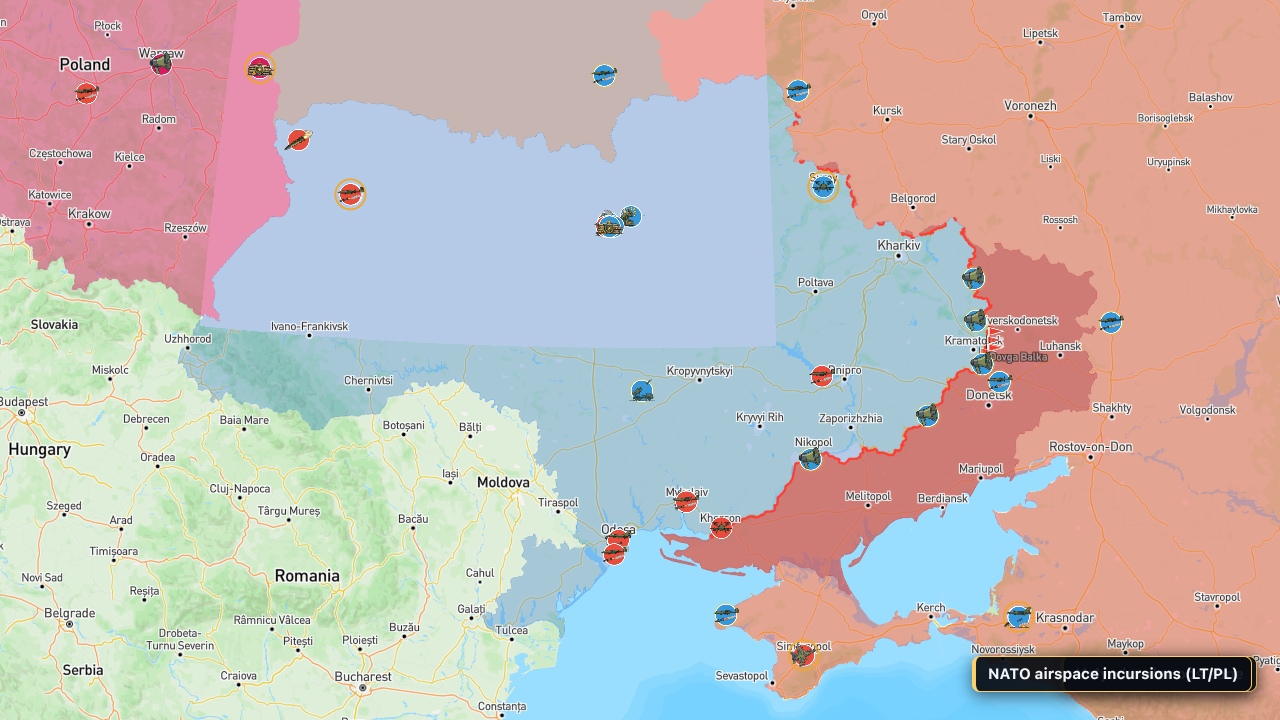Click the blue drone marker in the gray northern region
The height and width of the screenshot is (720, 1280).
point(604,75)
